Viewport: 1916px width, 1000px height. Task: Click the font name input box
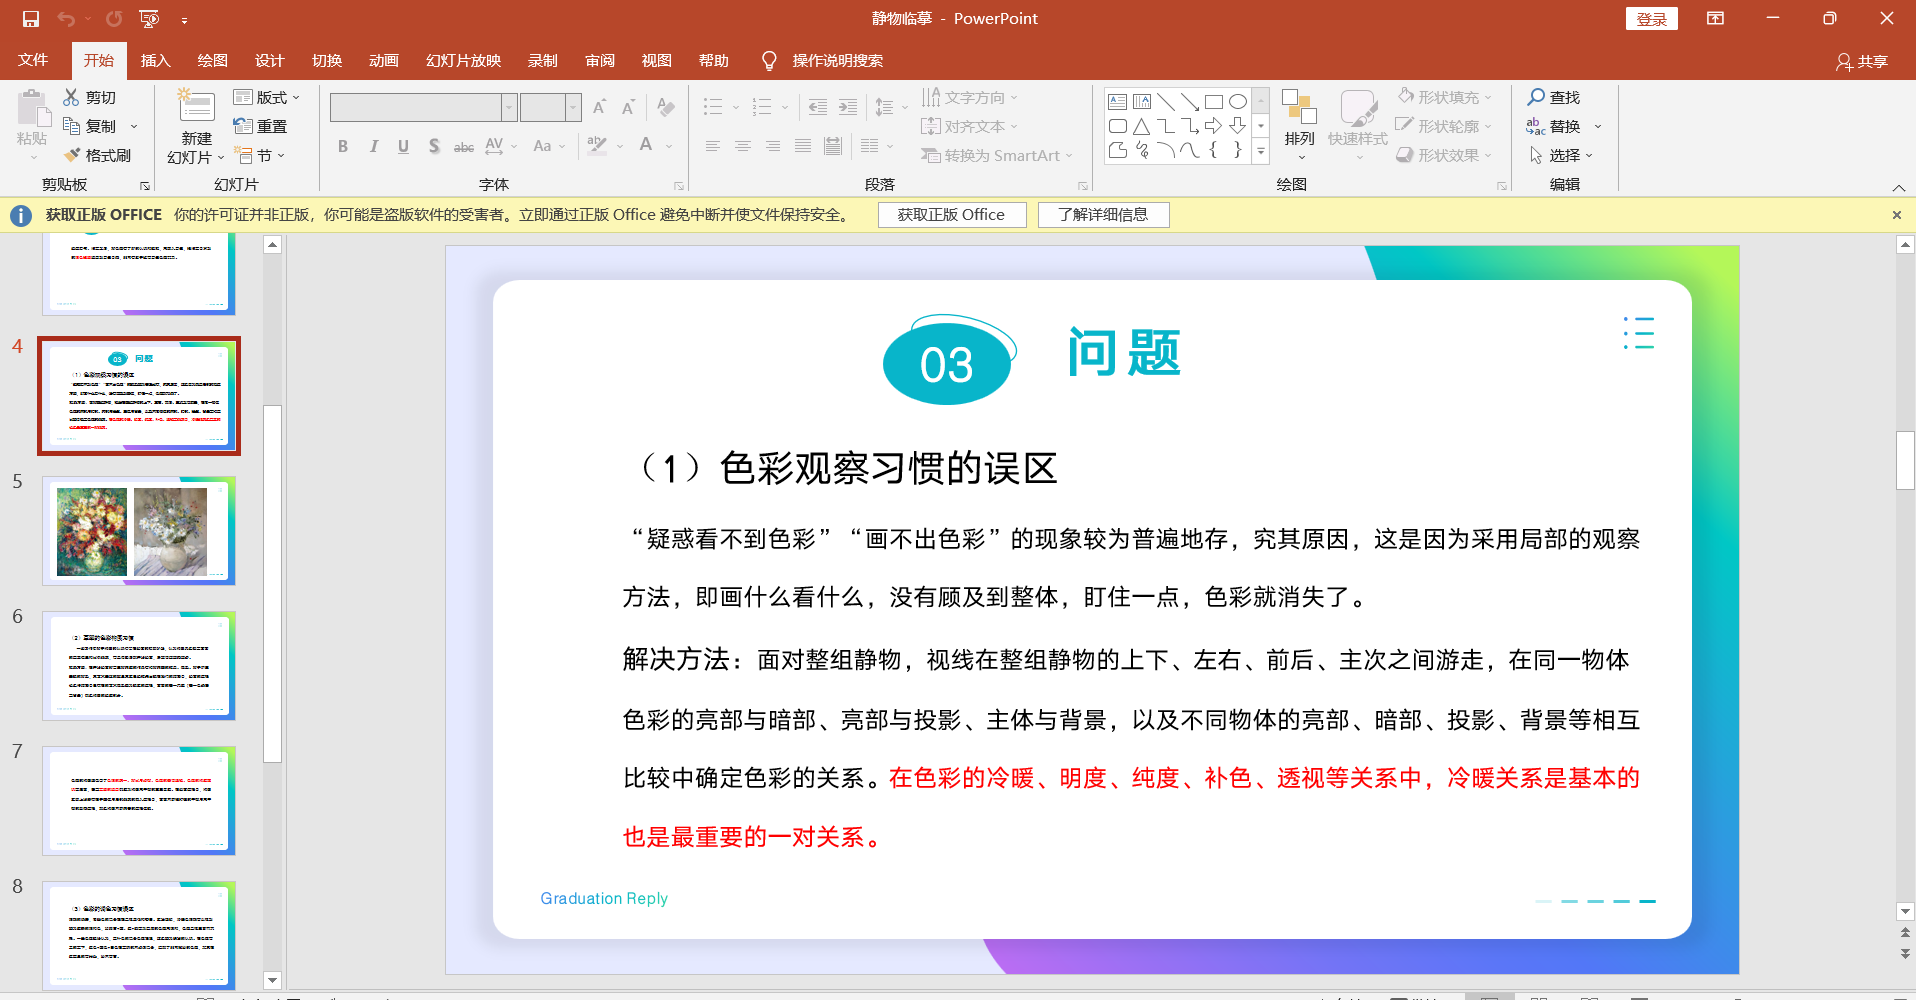(415, 107)
